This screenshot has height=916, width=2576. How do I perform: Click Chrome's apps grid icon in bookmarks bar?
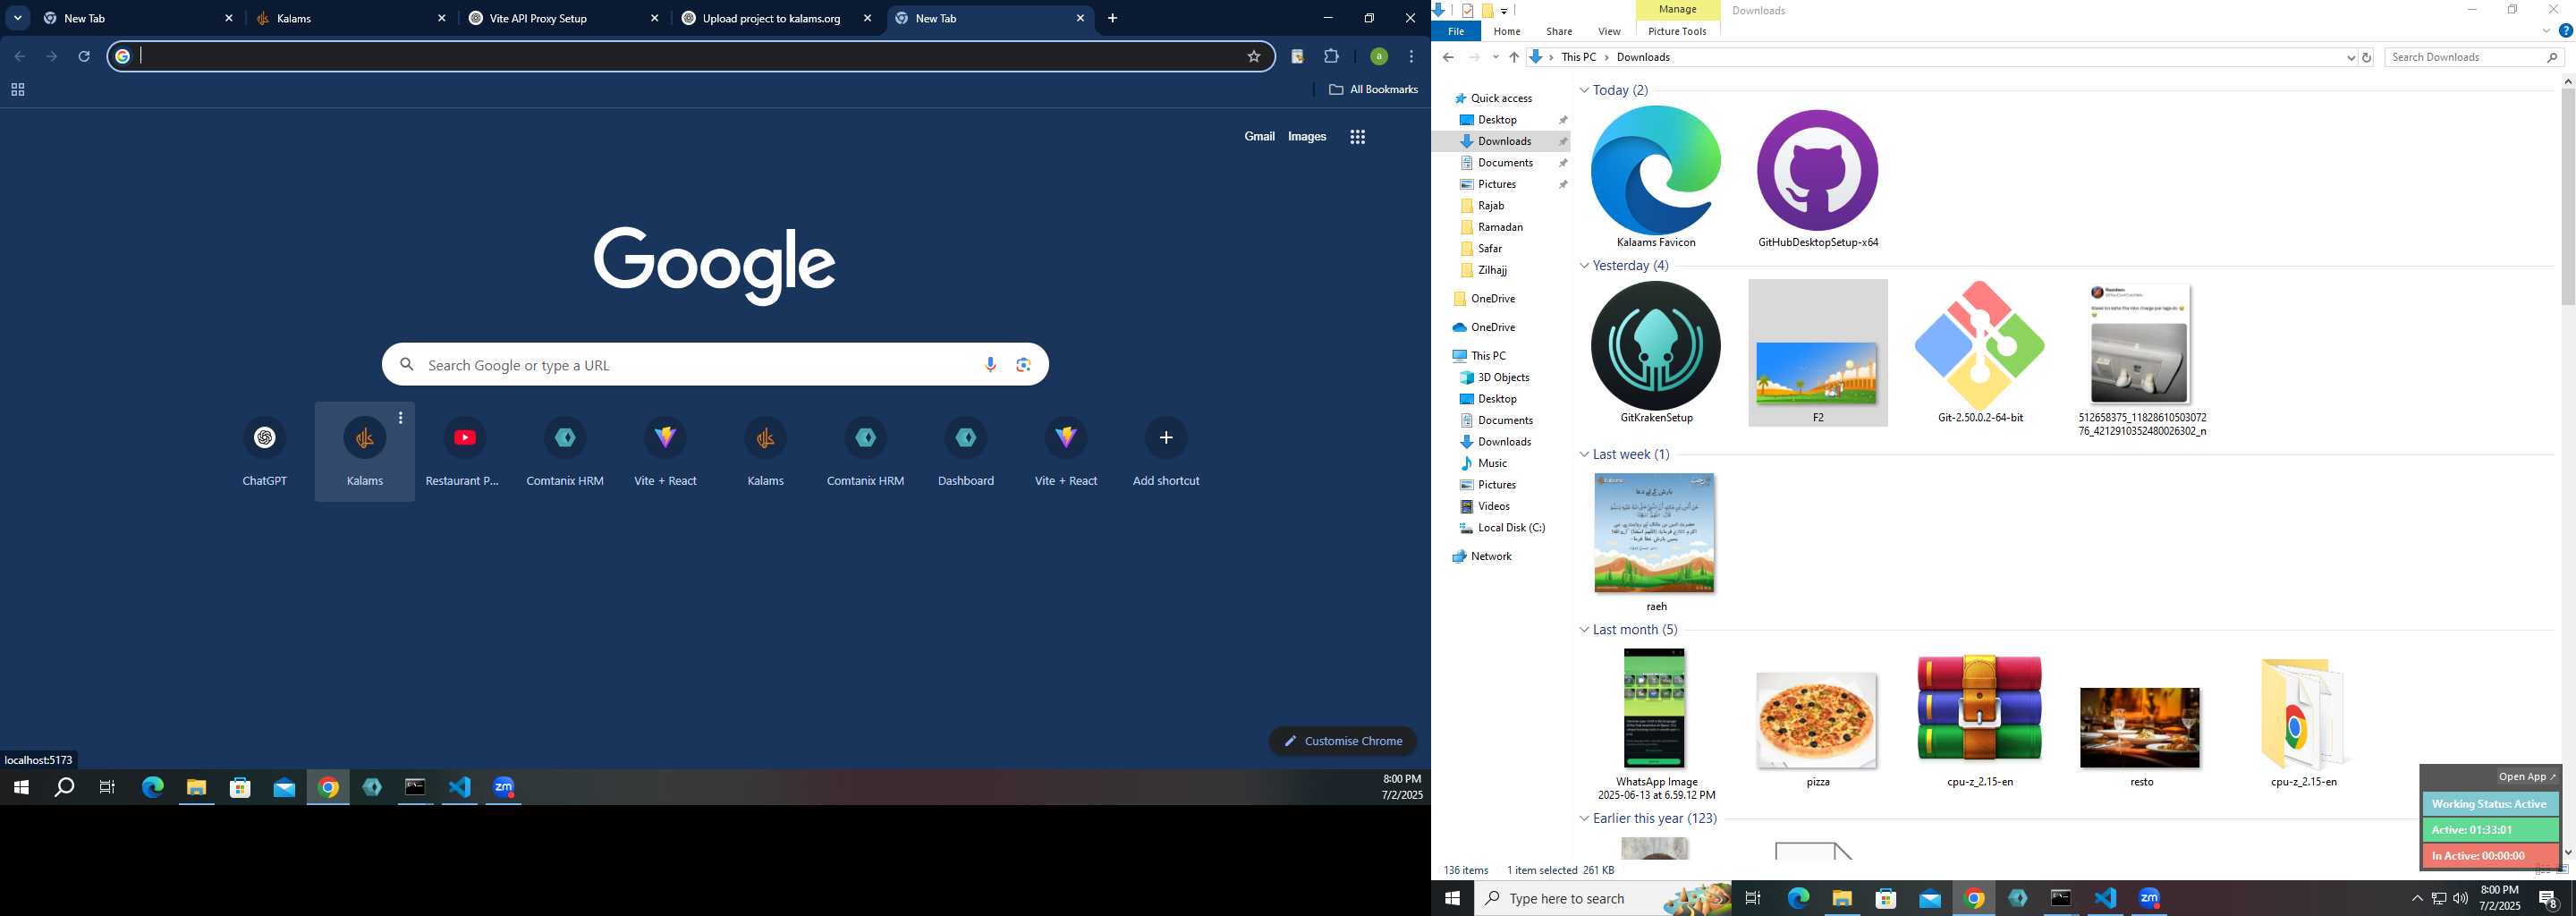17,90
